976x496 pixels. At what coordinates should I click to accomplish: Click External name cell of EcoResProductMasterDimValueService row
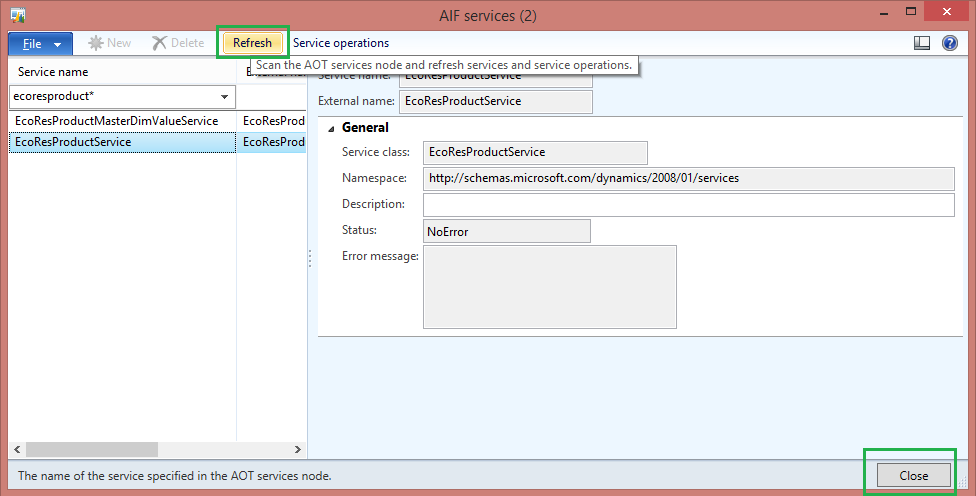click(272, 121)
